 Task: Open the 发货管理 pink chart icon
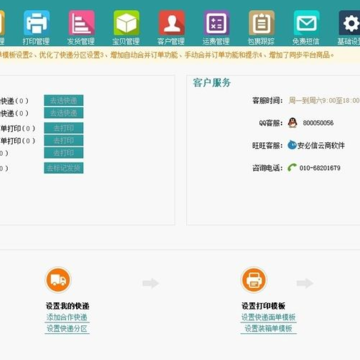click(x=82, y=23)
